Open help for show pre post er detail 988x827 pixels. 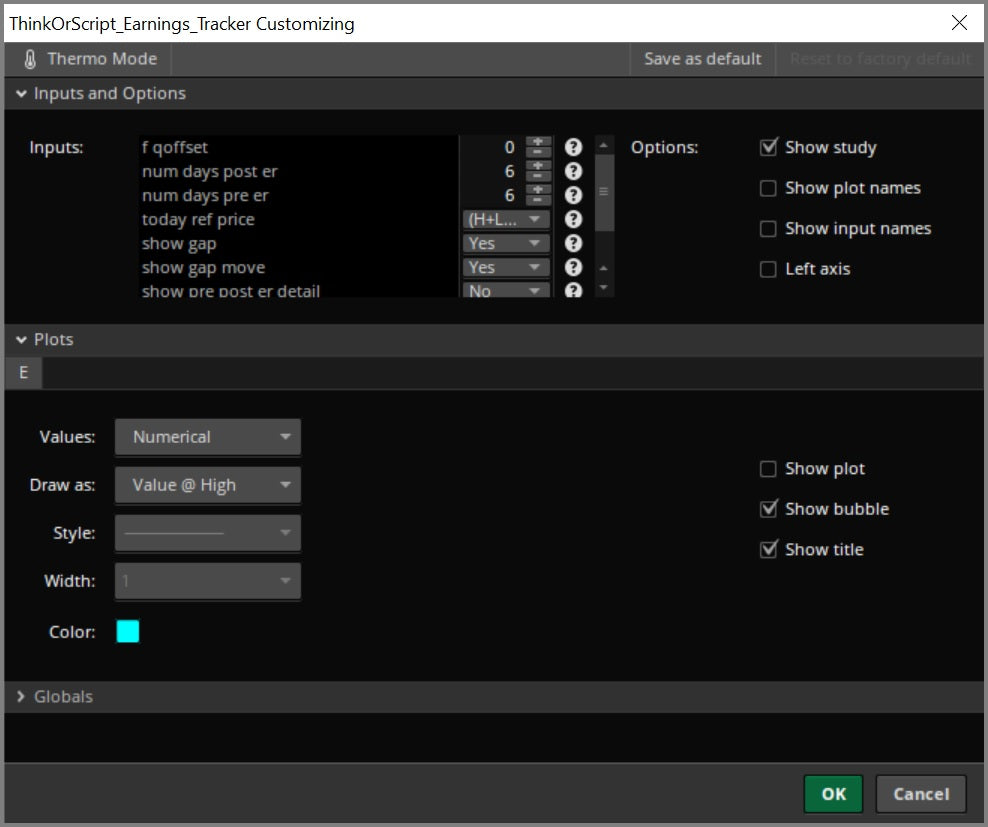point(573,290)
